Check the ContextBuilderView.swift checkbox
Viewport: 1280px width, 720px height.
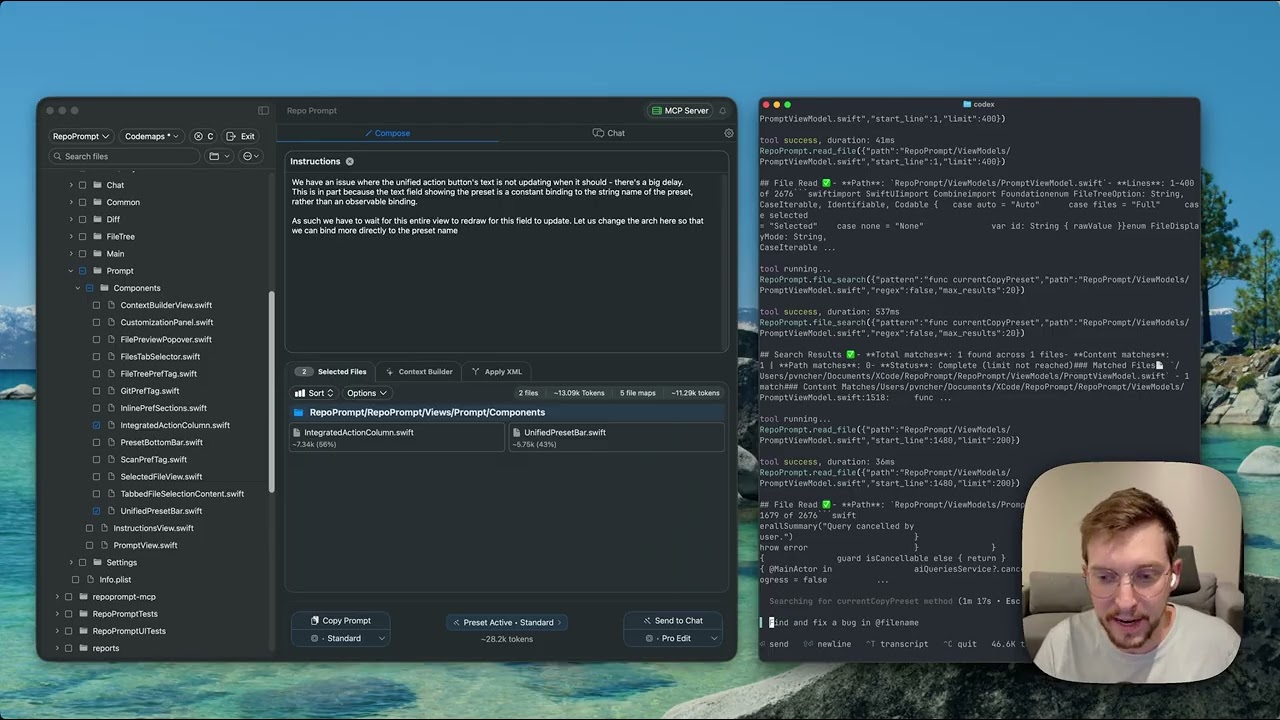[x=97, y=305]
